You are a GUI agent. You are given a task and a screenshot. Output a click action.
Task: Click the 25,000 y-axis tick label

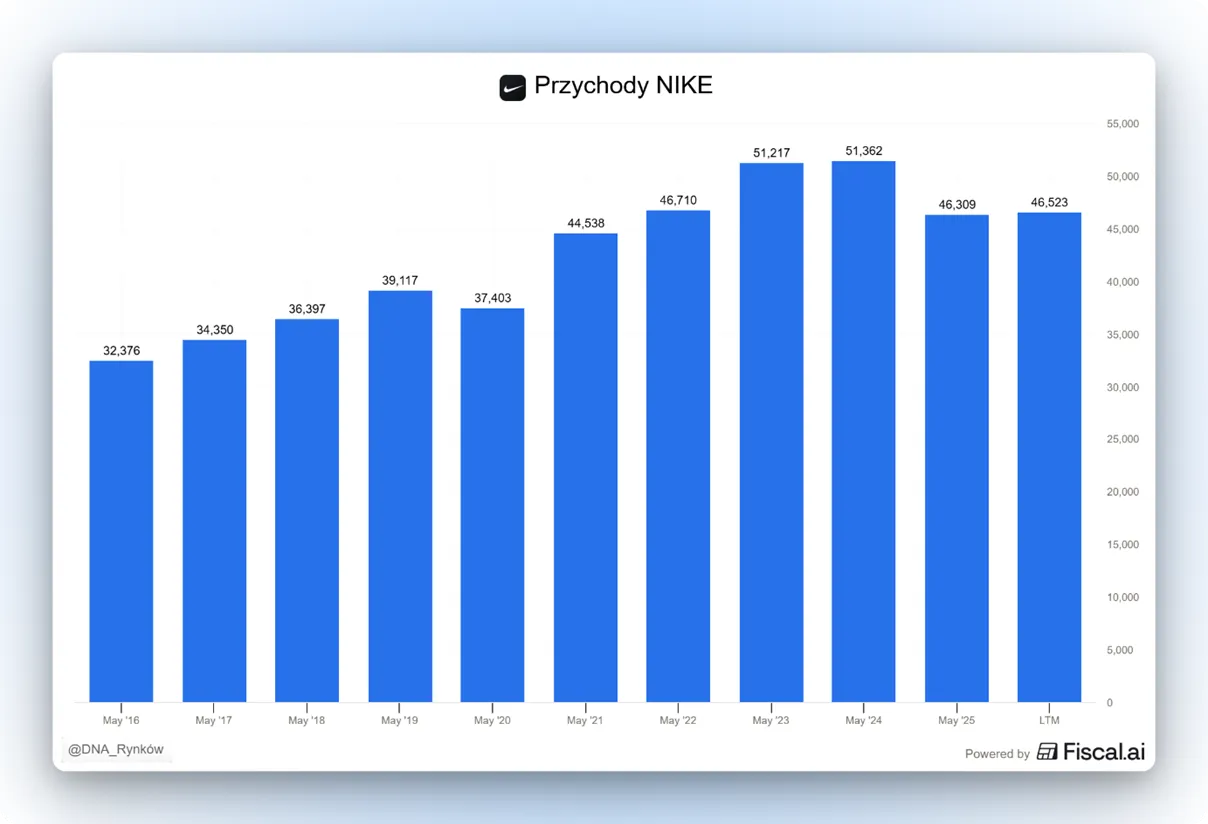pos(1122,440)
